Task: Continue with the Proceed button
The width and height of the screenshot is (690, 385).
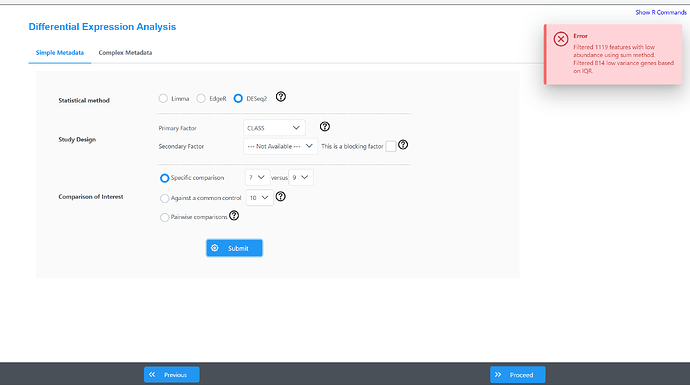Action: pyautogui.click(x=518, y=375)
